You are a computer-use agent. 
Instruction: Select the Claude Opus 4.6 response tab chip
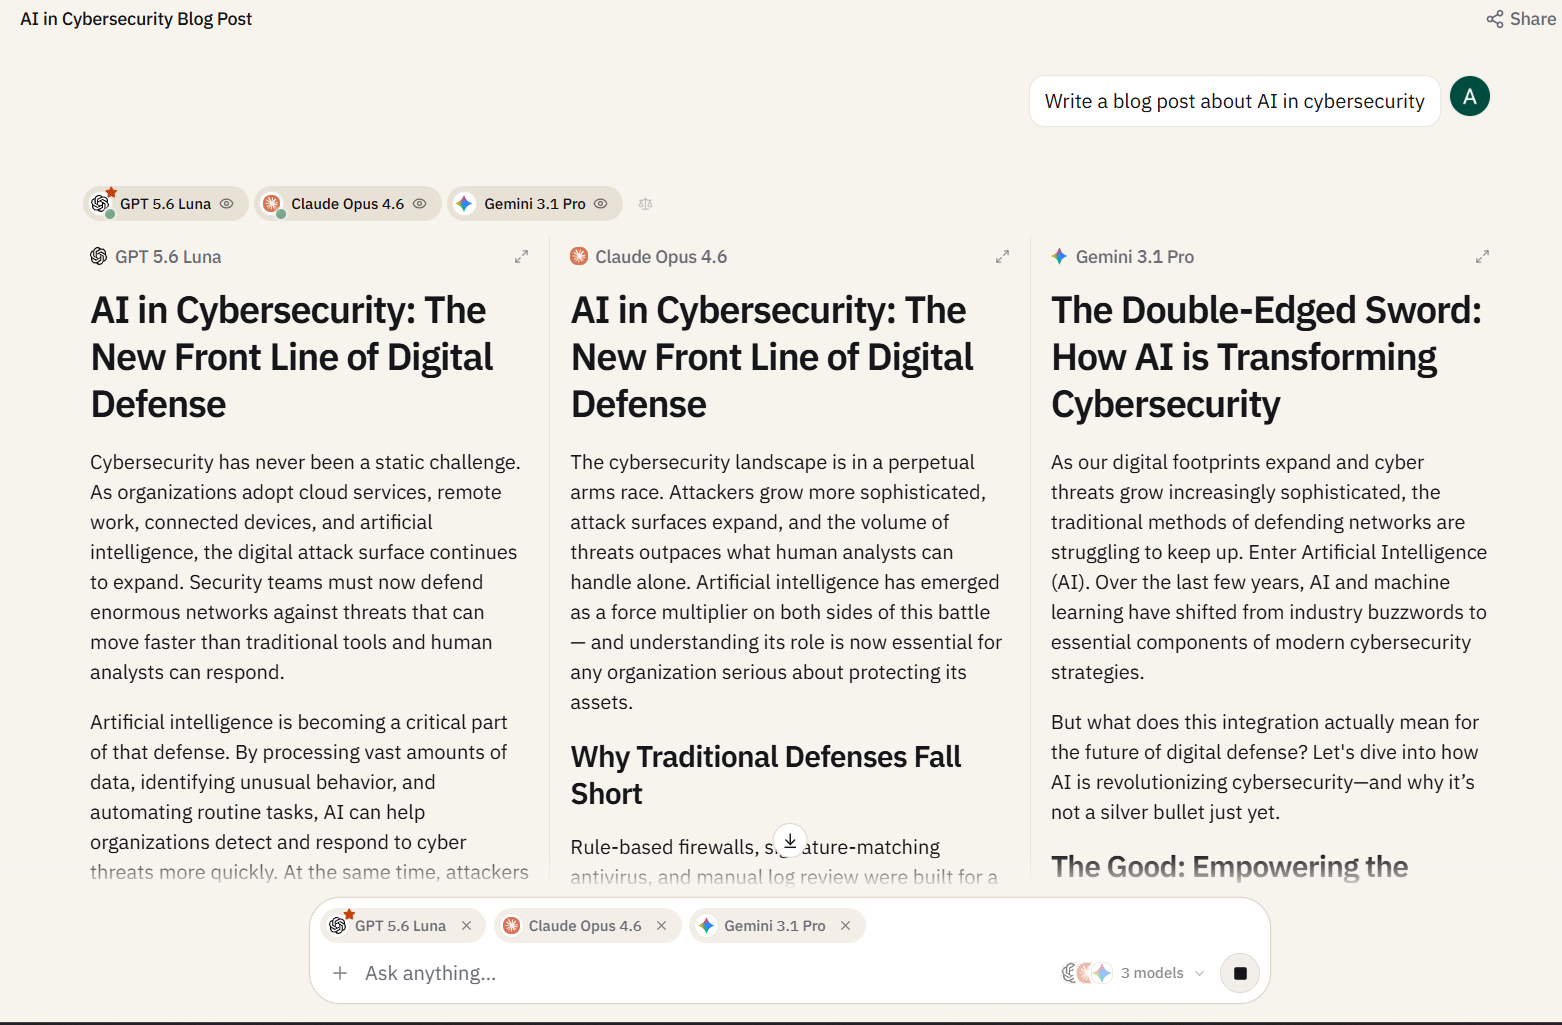[347, 204]
